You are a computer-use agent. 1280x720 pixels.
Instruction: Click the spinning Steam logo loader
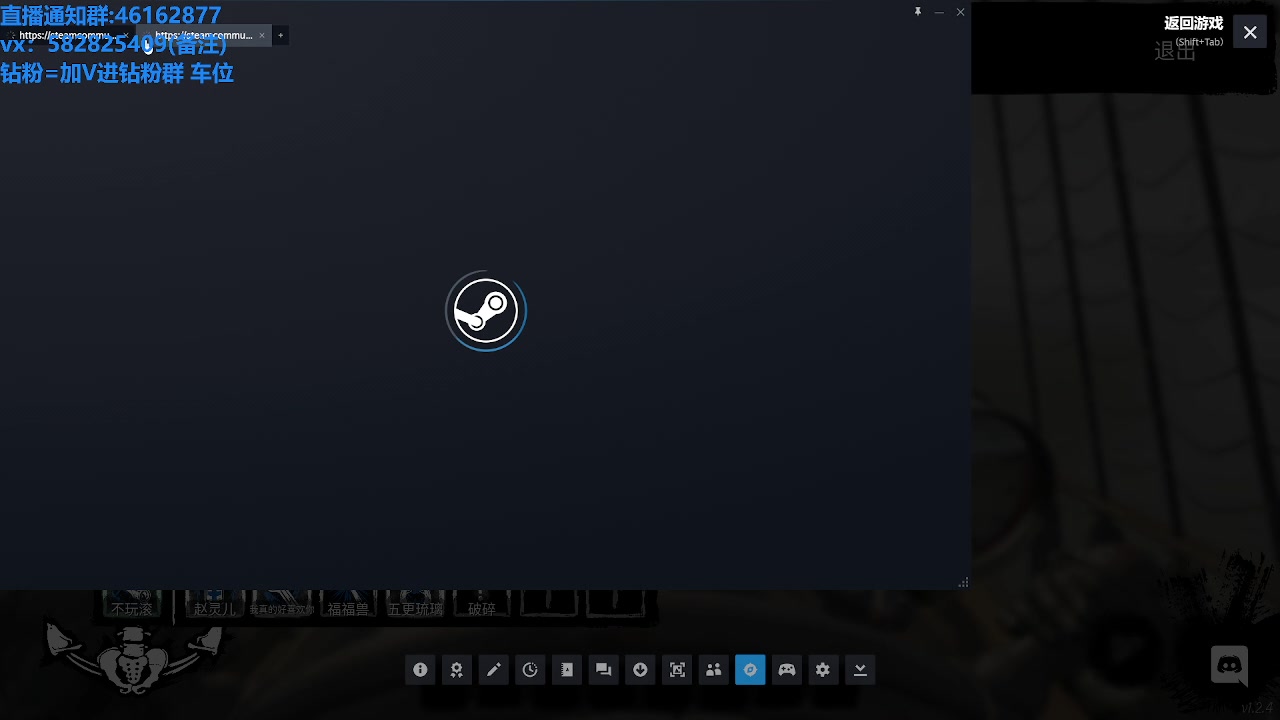pyautogui.click(x=486, y=311)
